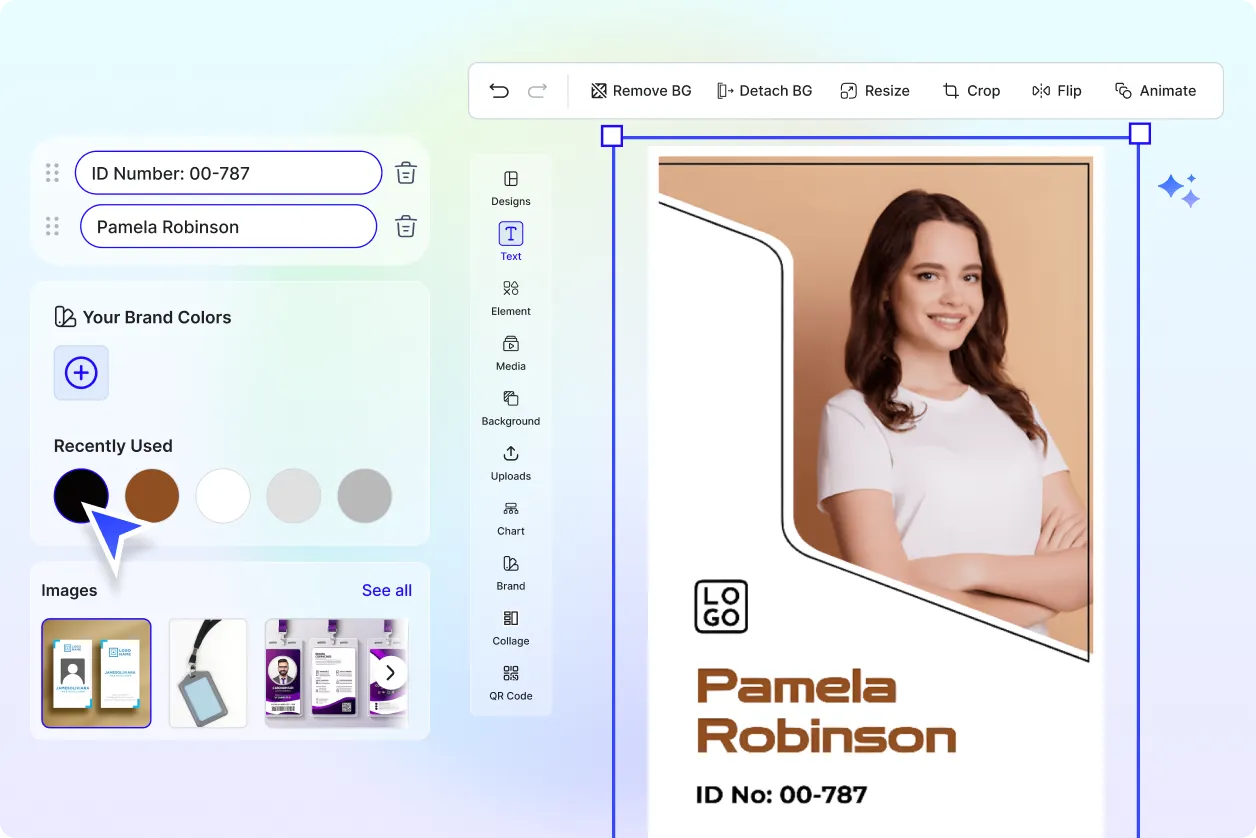The height and width of the screenshot is (838, 1256).
Task: Select the black recently used color
Action: point(81,495)
